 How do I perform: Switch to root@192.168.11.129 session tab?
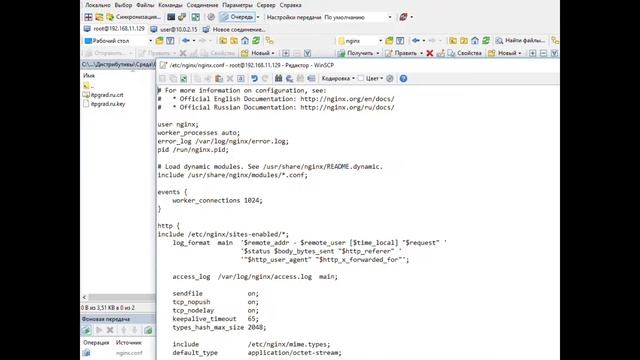pyautogui.click(x=115, y=29)
